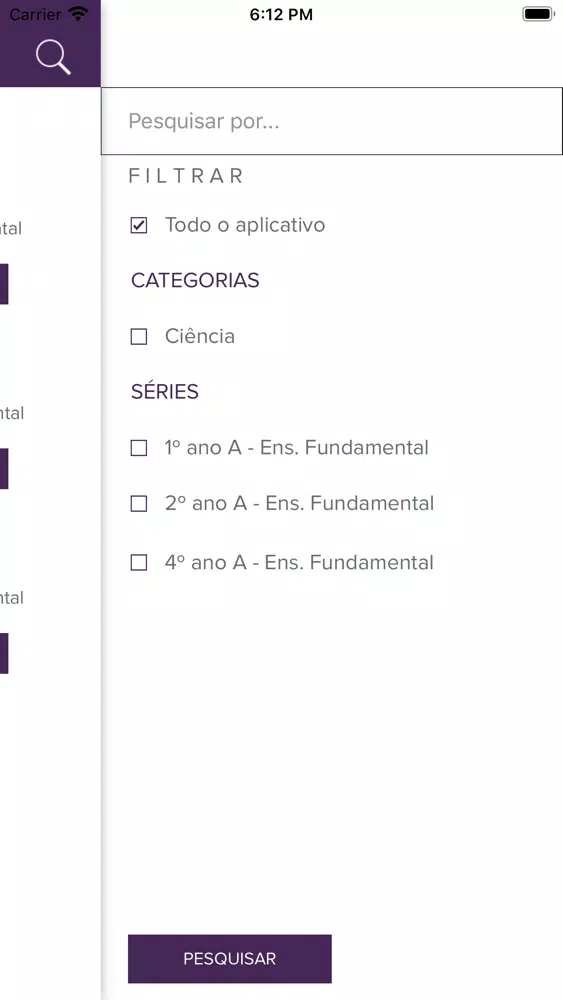Select the 'Todo o aplicativo' label text
This screenshot has height=1000, width=563.
tap(245, 225)
